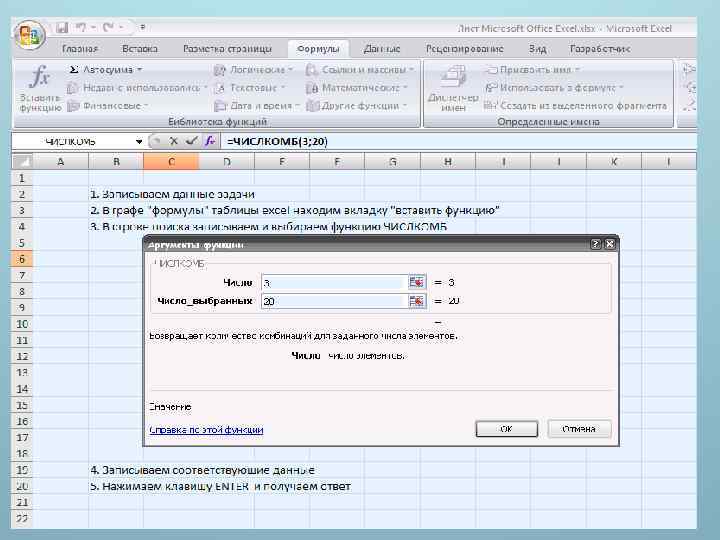720x540 pixels.
Task: Open the Другие функции menu
Action: (357, 106)
